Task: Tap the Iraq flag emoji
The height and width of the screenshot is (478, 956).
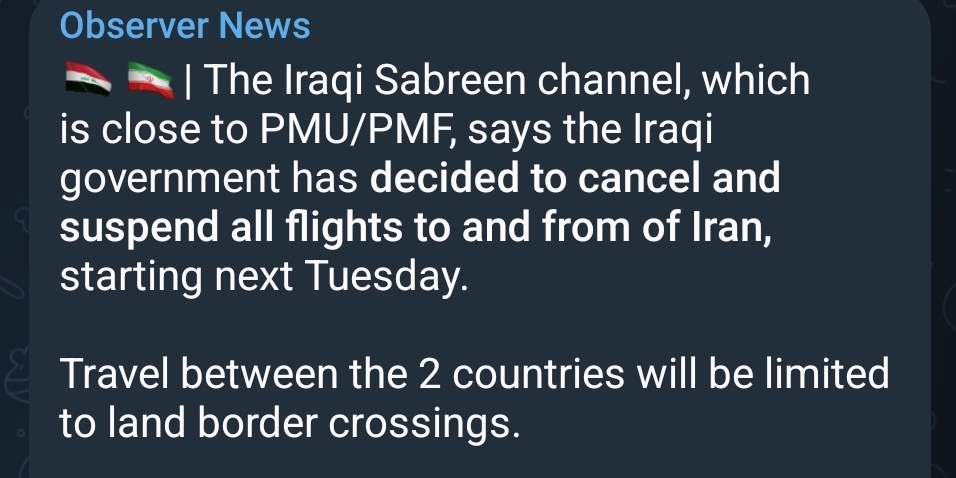Action: pyautogui.click(x=88, y=80)
